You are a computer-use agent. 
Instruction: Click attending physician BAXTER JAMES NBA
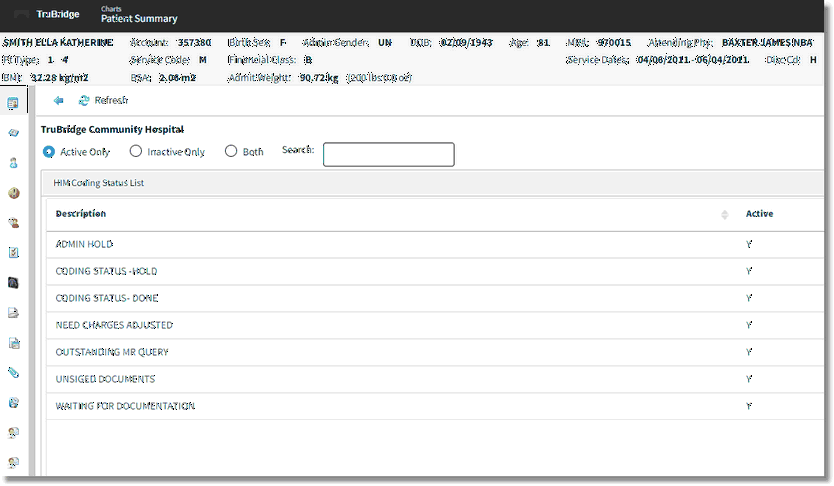(x=768, y=43)
